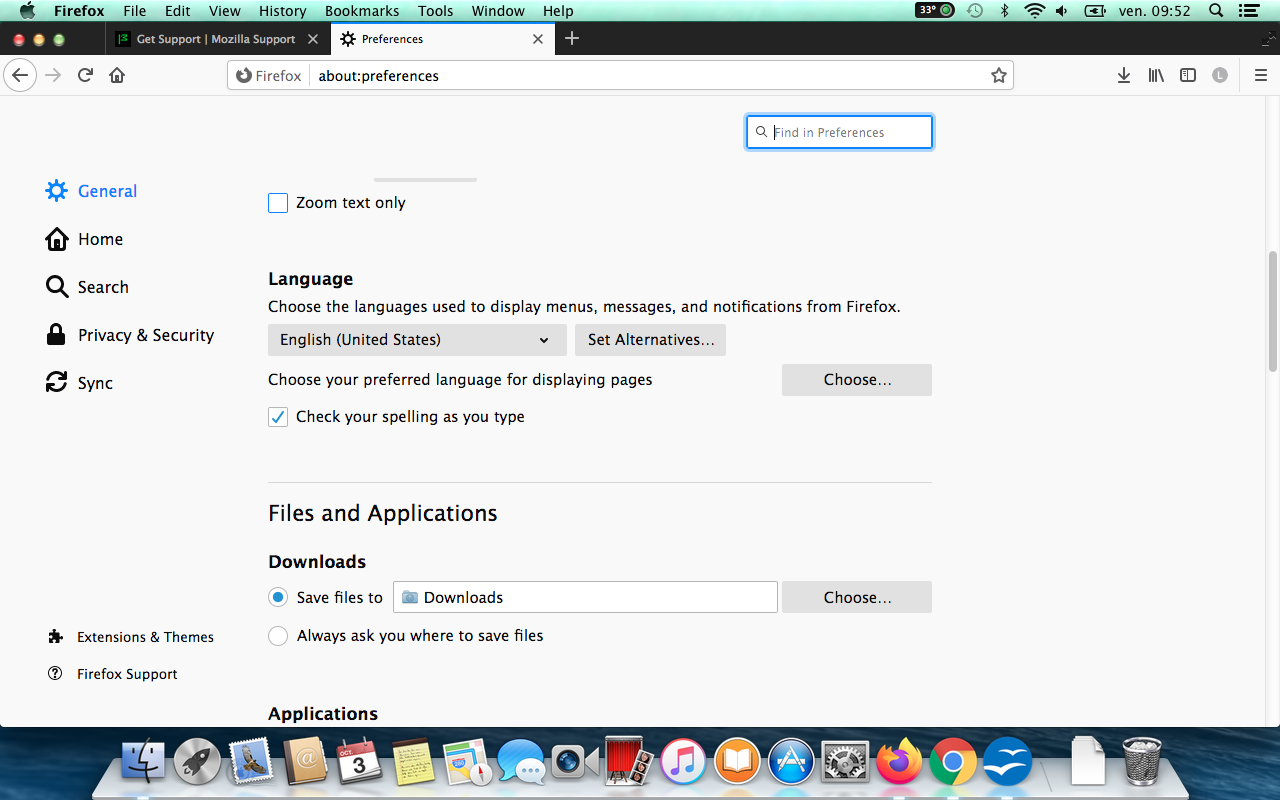Click the battery status icon
Image resolution: width=1280 pixels, height=800 pixels.
[1095, 11]
